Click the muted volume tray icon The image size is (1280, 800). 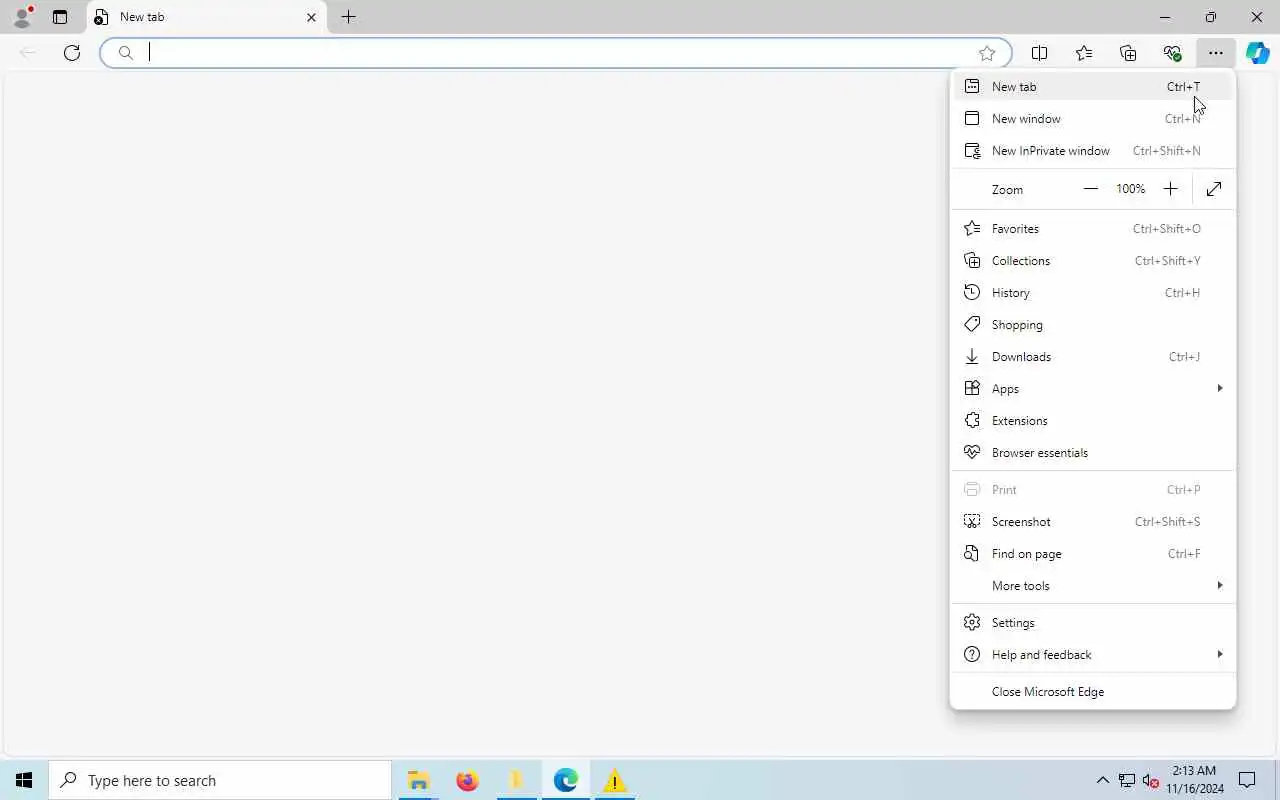click(1150, 780)
